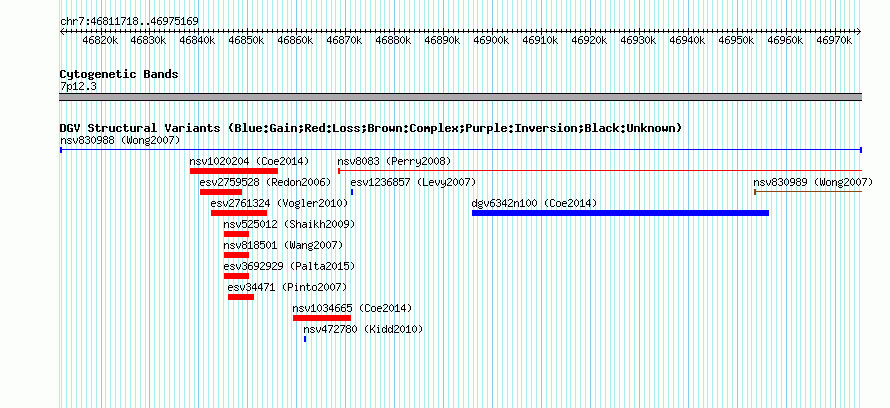Screen dimensions: 890x408
Task: Click the 46870k ruler tick label
Action: 345,41
